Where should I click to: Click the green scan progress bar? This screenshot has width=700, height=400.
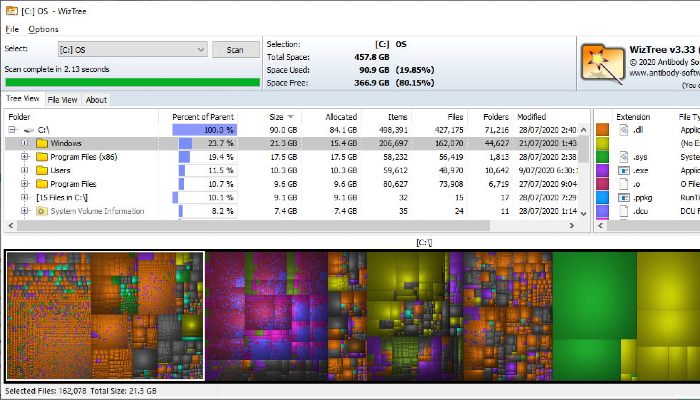tap(133, 83)
